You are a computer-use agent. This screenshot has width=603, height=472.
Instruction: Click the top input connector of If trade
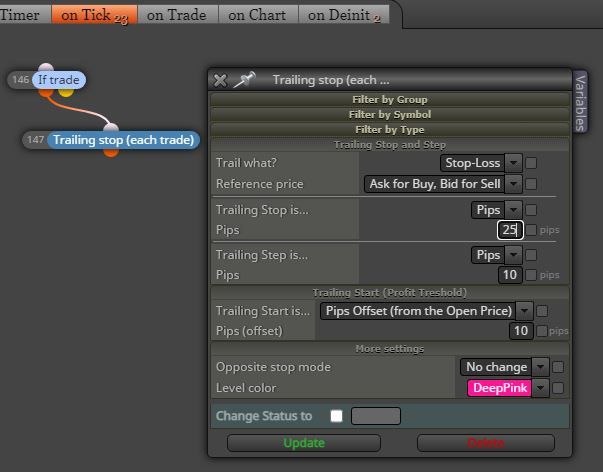click(x=46, y=68)
